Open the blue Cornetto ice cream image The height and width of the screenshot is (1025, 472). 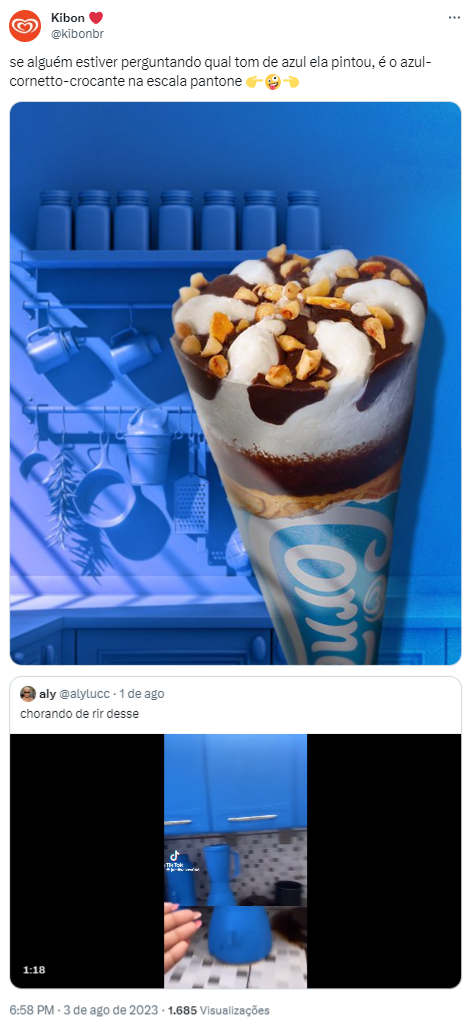pos(235,383)
